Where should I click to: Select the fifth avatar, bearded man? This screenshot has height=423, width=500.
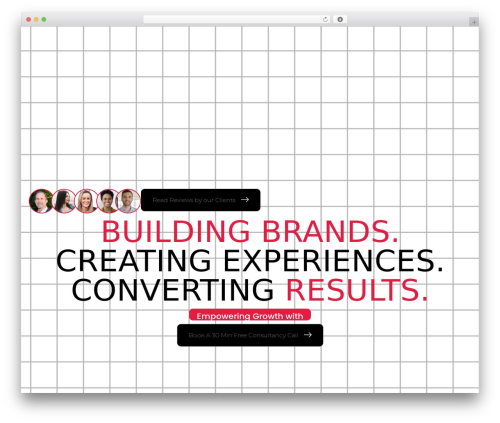coord(128,201)
